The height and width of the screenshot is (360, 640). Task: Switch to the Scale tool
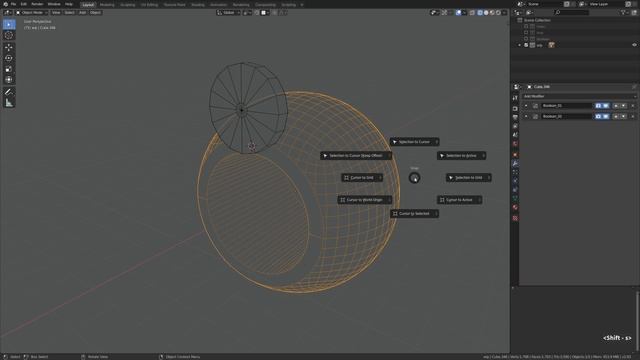[9, 69]
